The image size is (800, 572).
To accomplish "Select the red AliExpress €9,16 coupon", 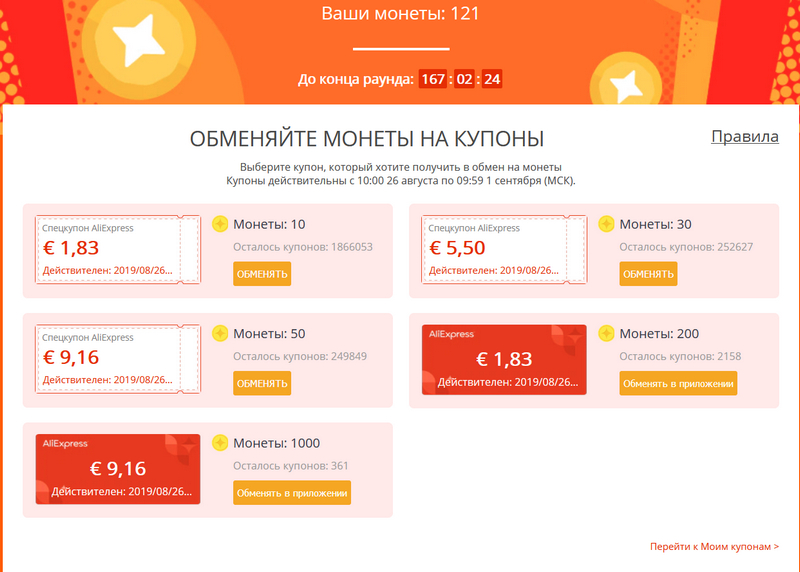I will click(118, 469).
